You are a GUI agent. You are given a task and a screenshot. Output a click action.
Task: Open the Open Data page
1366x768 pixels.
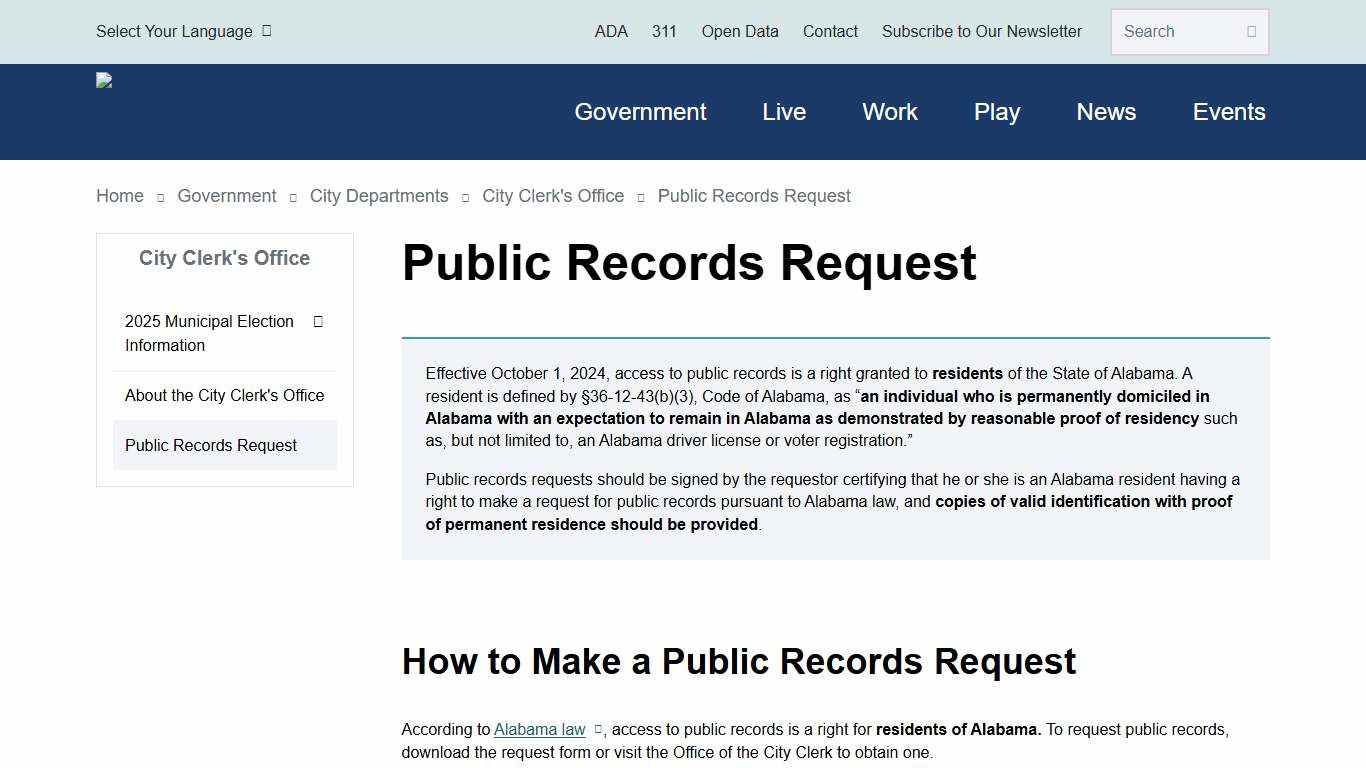[739, 31]
